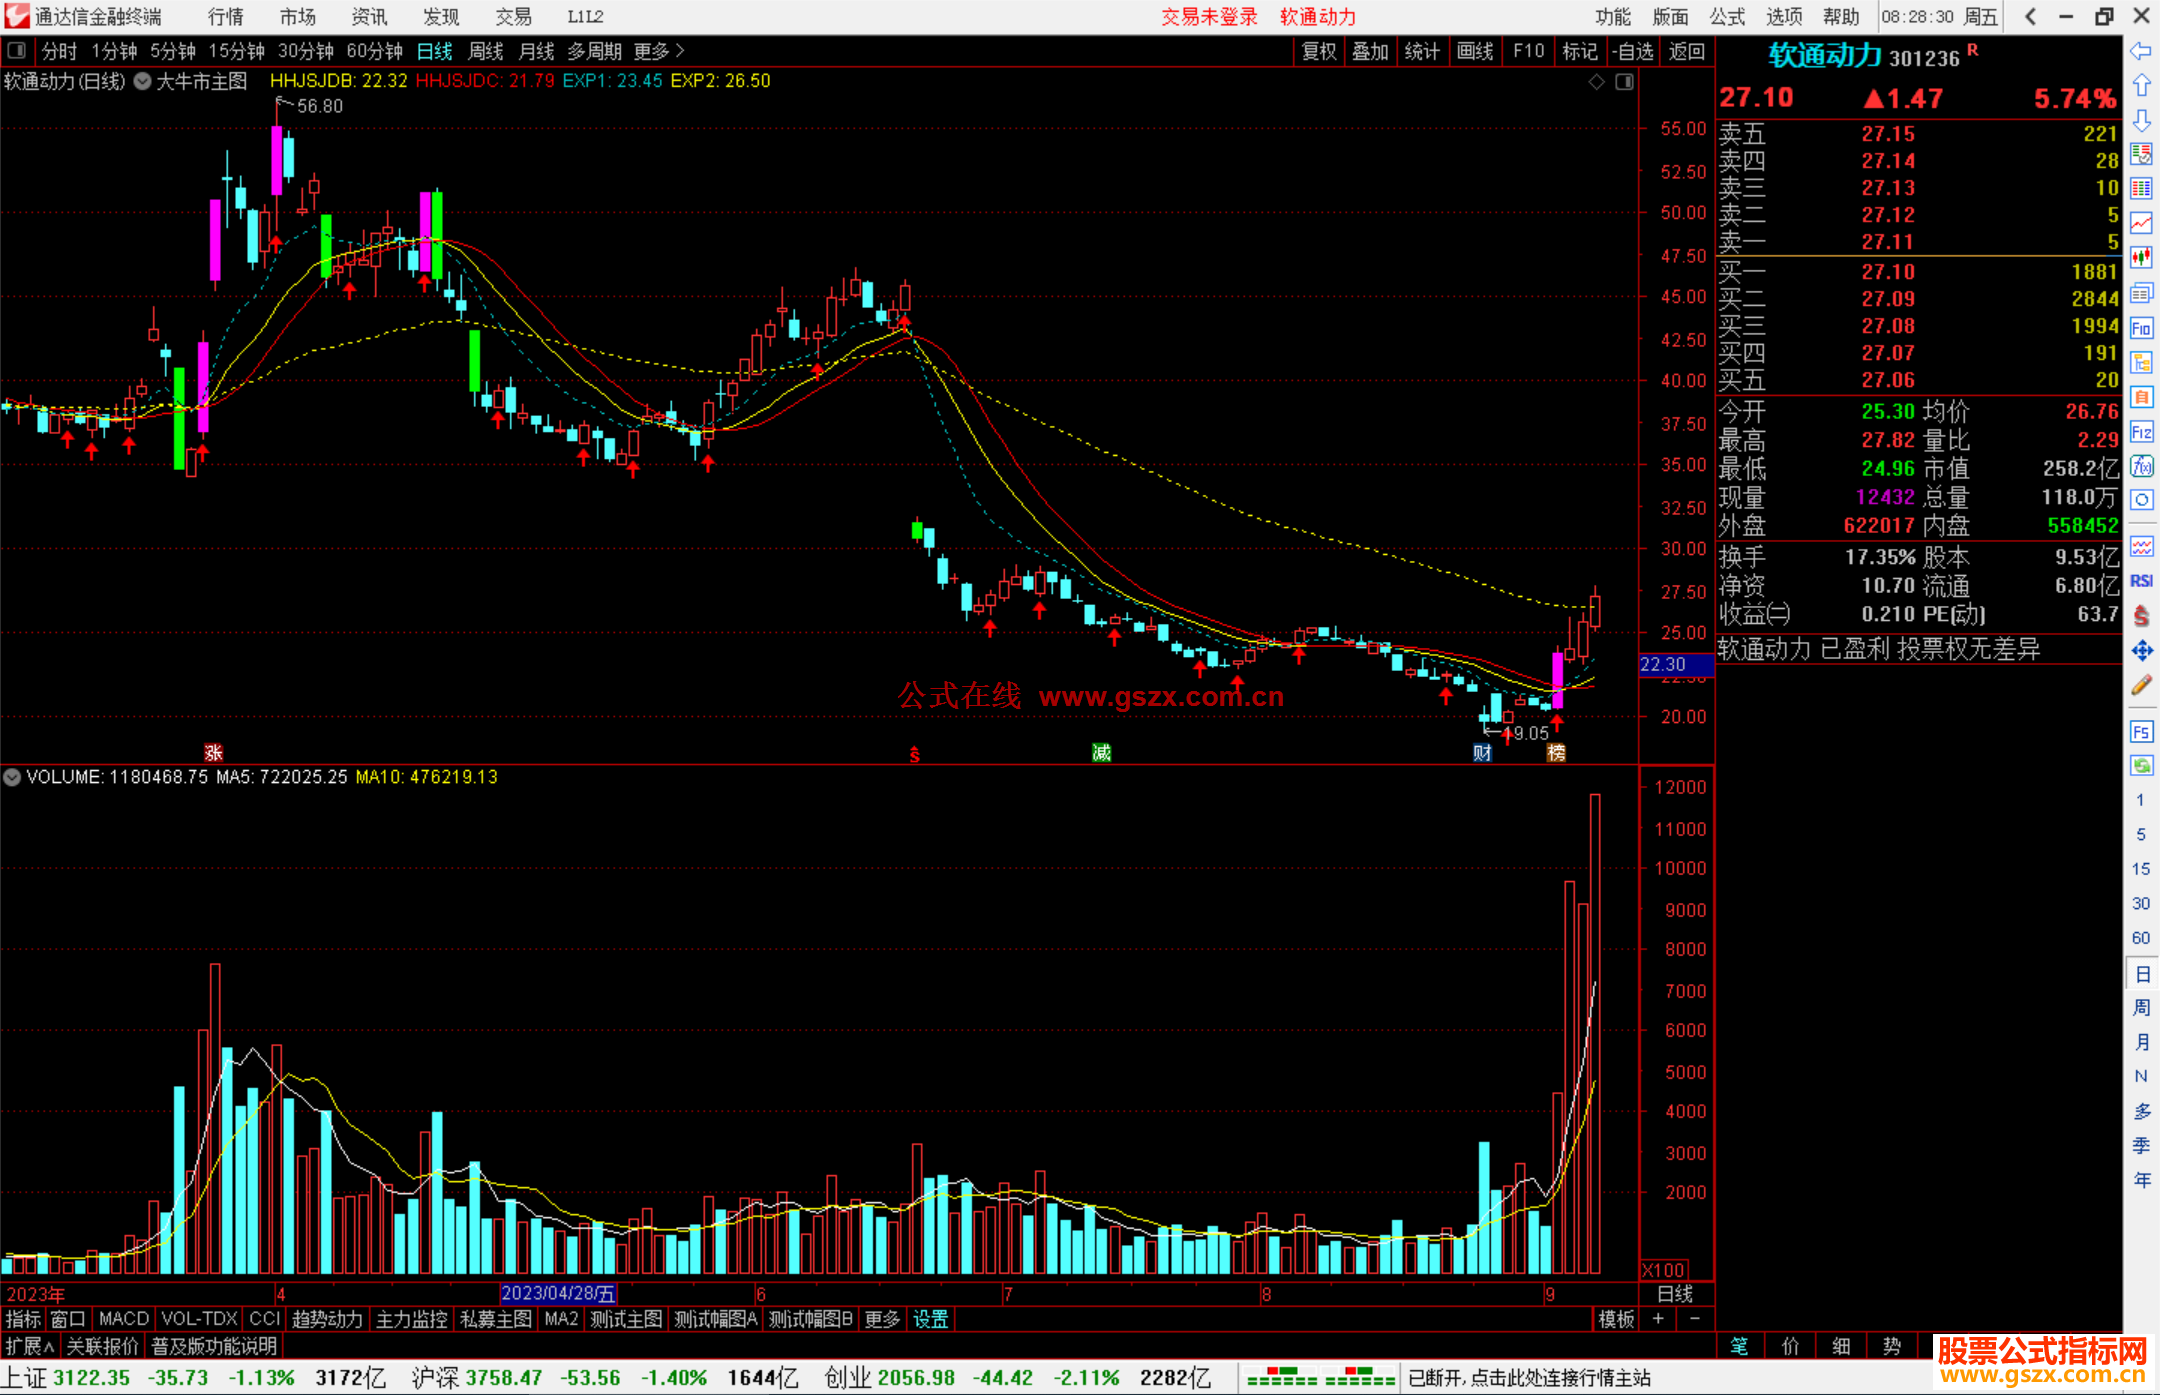Toggle the diamond marker icon above chart
2160x1395 pixels.
1596,82
